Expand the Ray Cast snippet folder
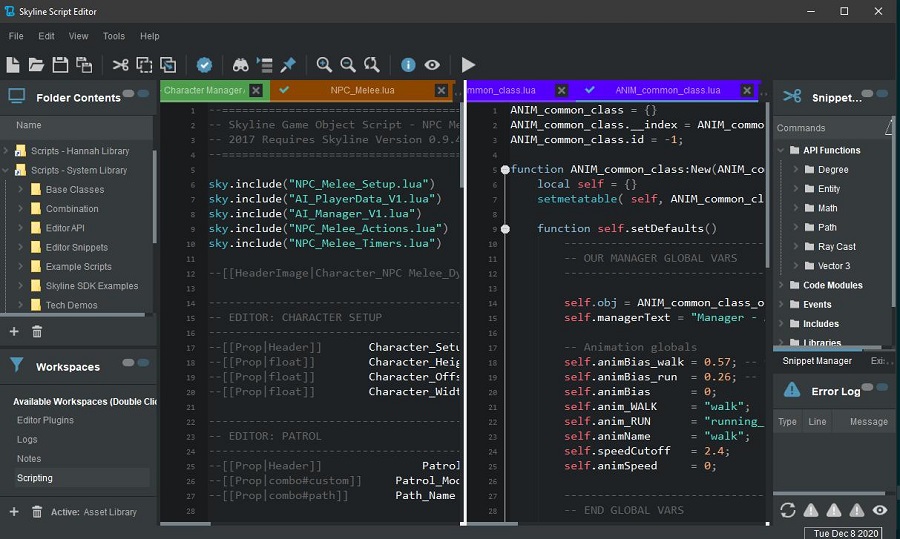 point(796,246)
